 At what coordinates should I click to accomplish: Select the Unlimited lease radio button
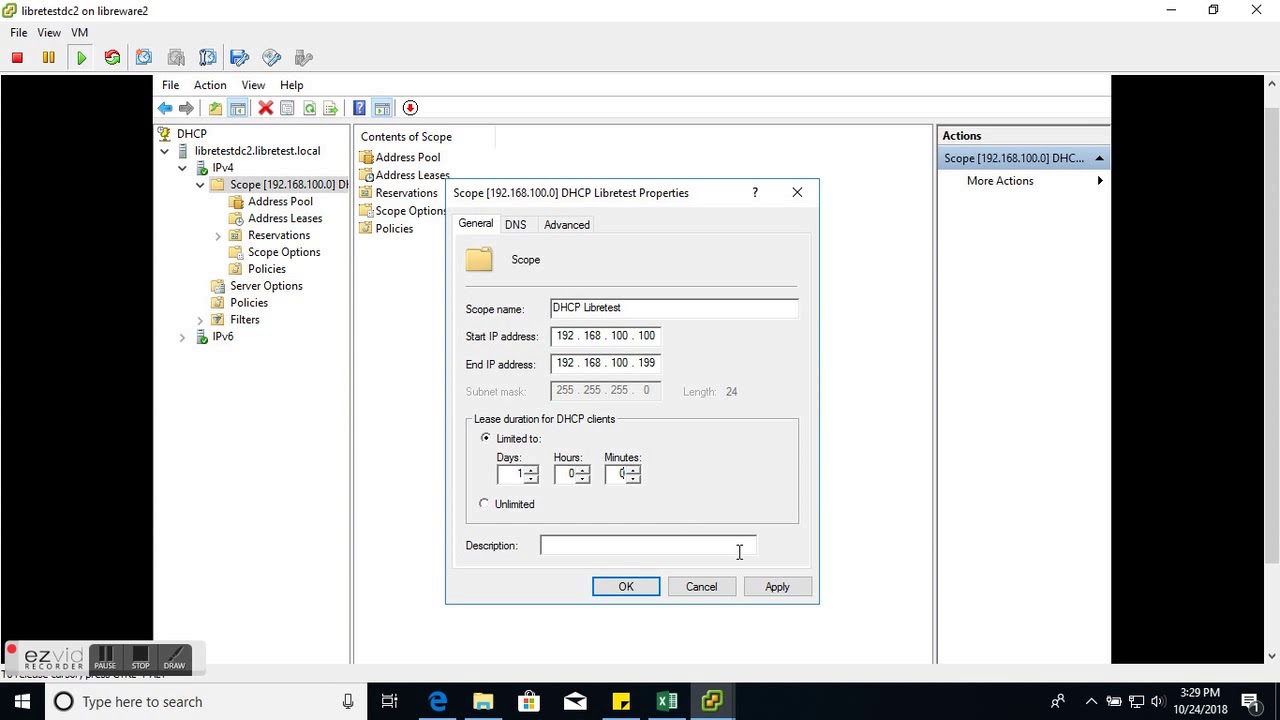pos(485,504)
